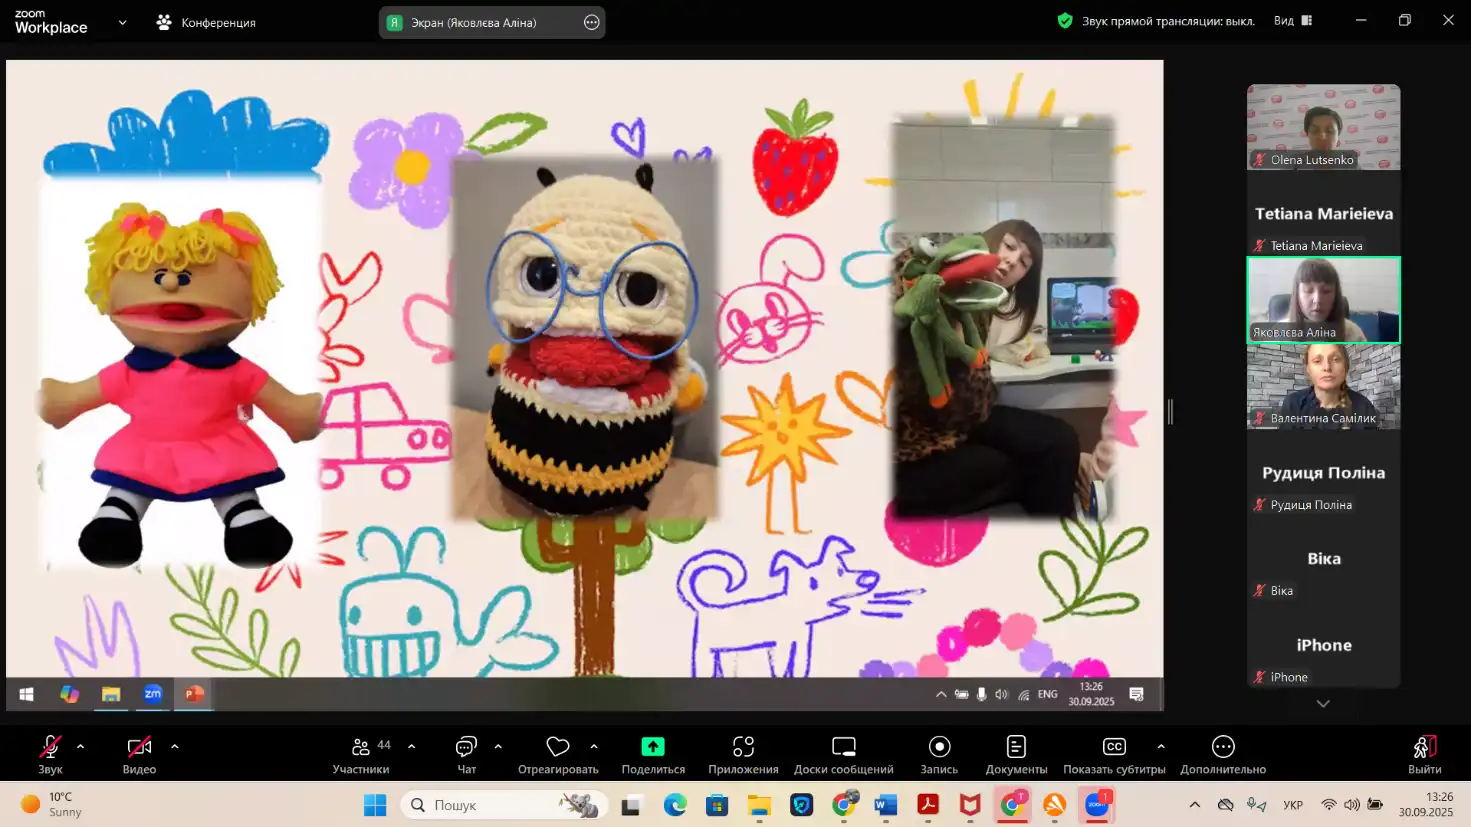The width and height of the screenshot is (1471, 827).
Task: Turn on camera with Видео button
Action: 139,748
